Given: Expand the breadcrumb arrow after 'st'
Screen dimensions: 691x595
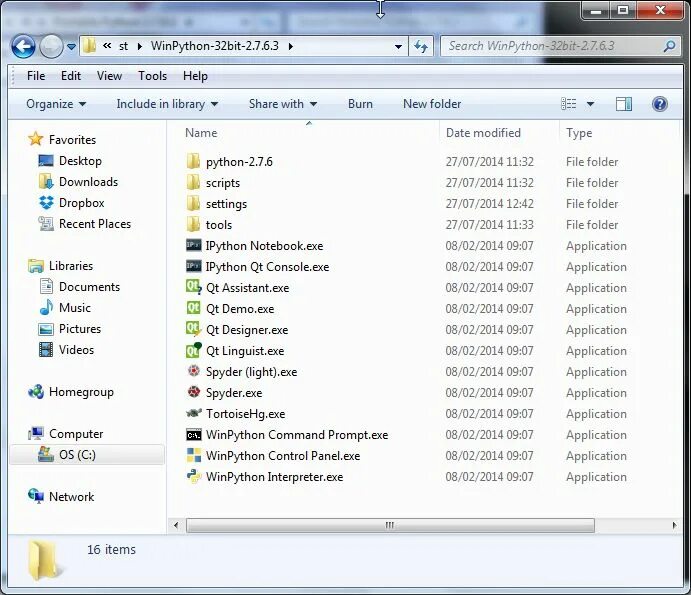Looking at the screenshot, I should pyautogui.click(x=140, y=46).
